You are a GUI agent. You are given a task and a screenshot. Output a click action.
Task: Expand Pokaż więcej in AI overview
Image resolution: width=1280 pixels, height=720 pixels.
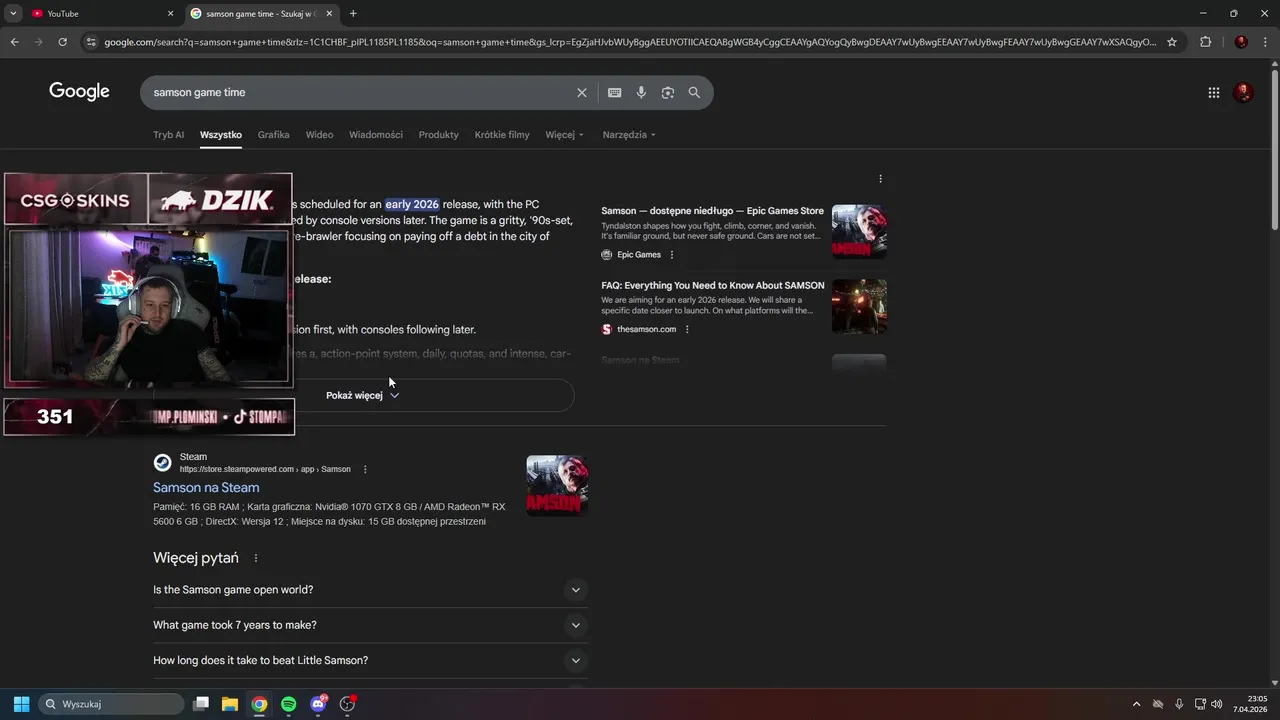click(363, 395)
